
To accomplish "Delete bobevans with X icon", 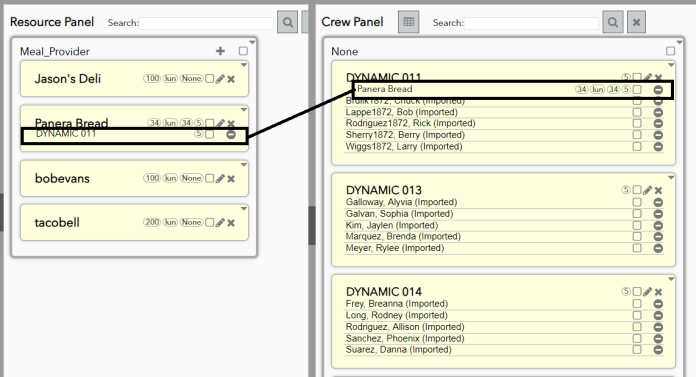I will tap(231, 179).
